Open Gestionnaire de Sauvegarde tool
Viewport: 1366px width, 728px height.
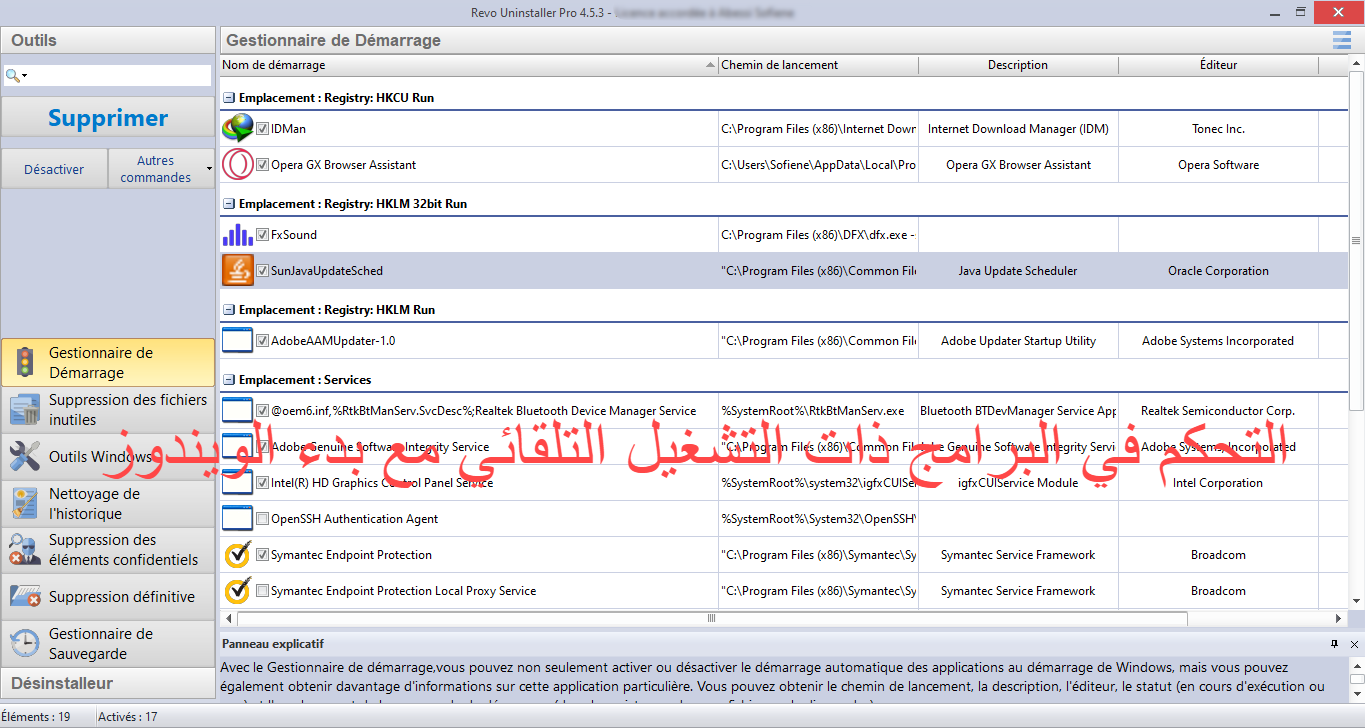pos(108,643)
